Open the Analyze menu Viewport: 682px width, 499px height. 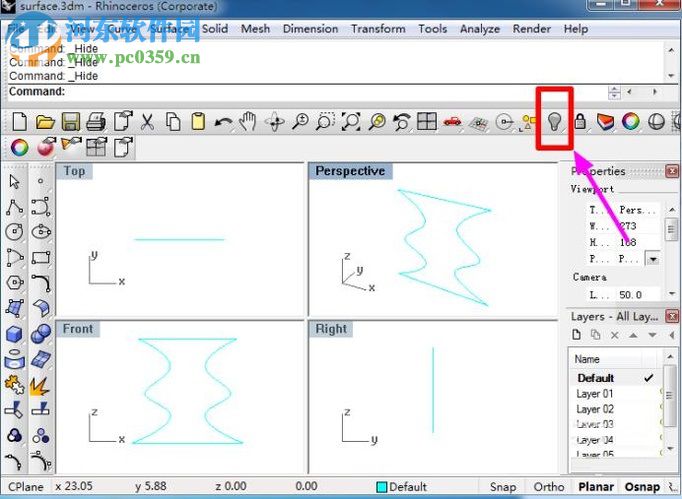coord(480,29)
